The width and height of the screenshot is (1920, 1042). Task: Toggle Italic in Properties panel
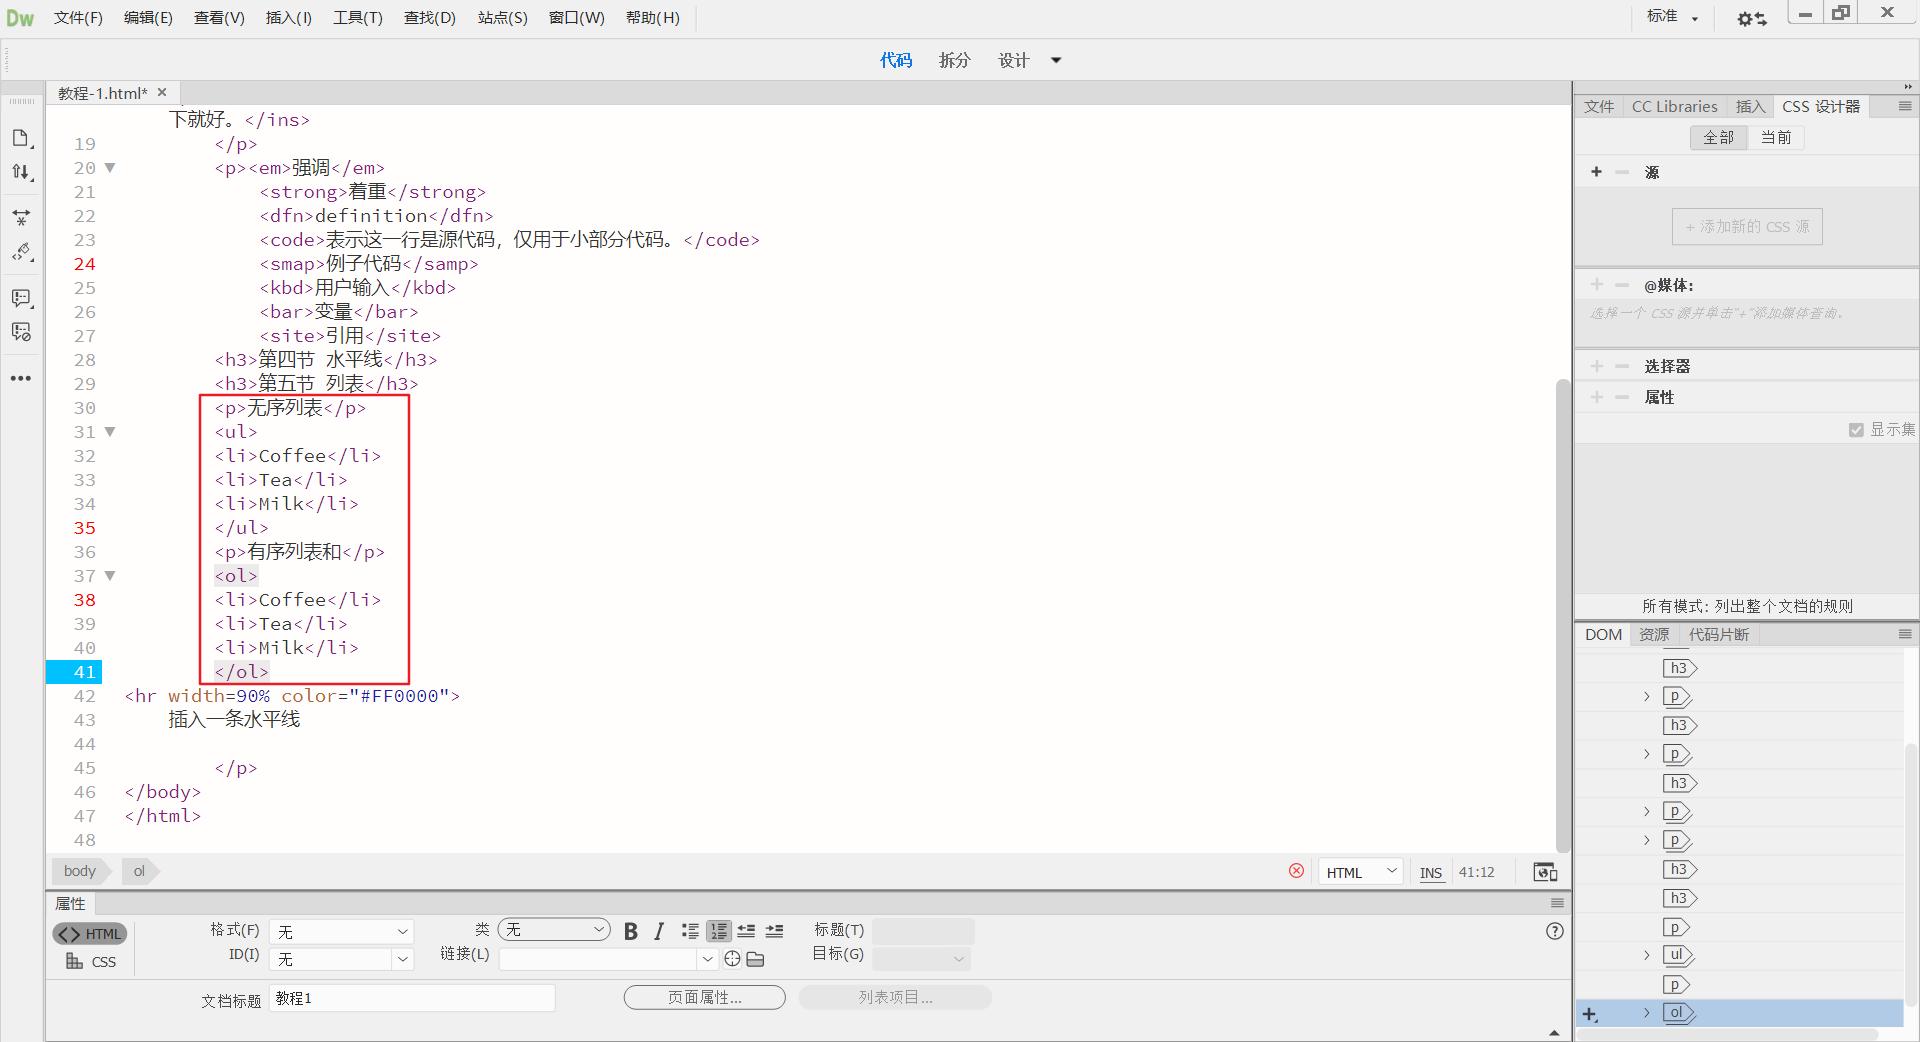pos(659,931)
